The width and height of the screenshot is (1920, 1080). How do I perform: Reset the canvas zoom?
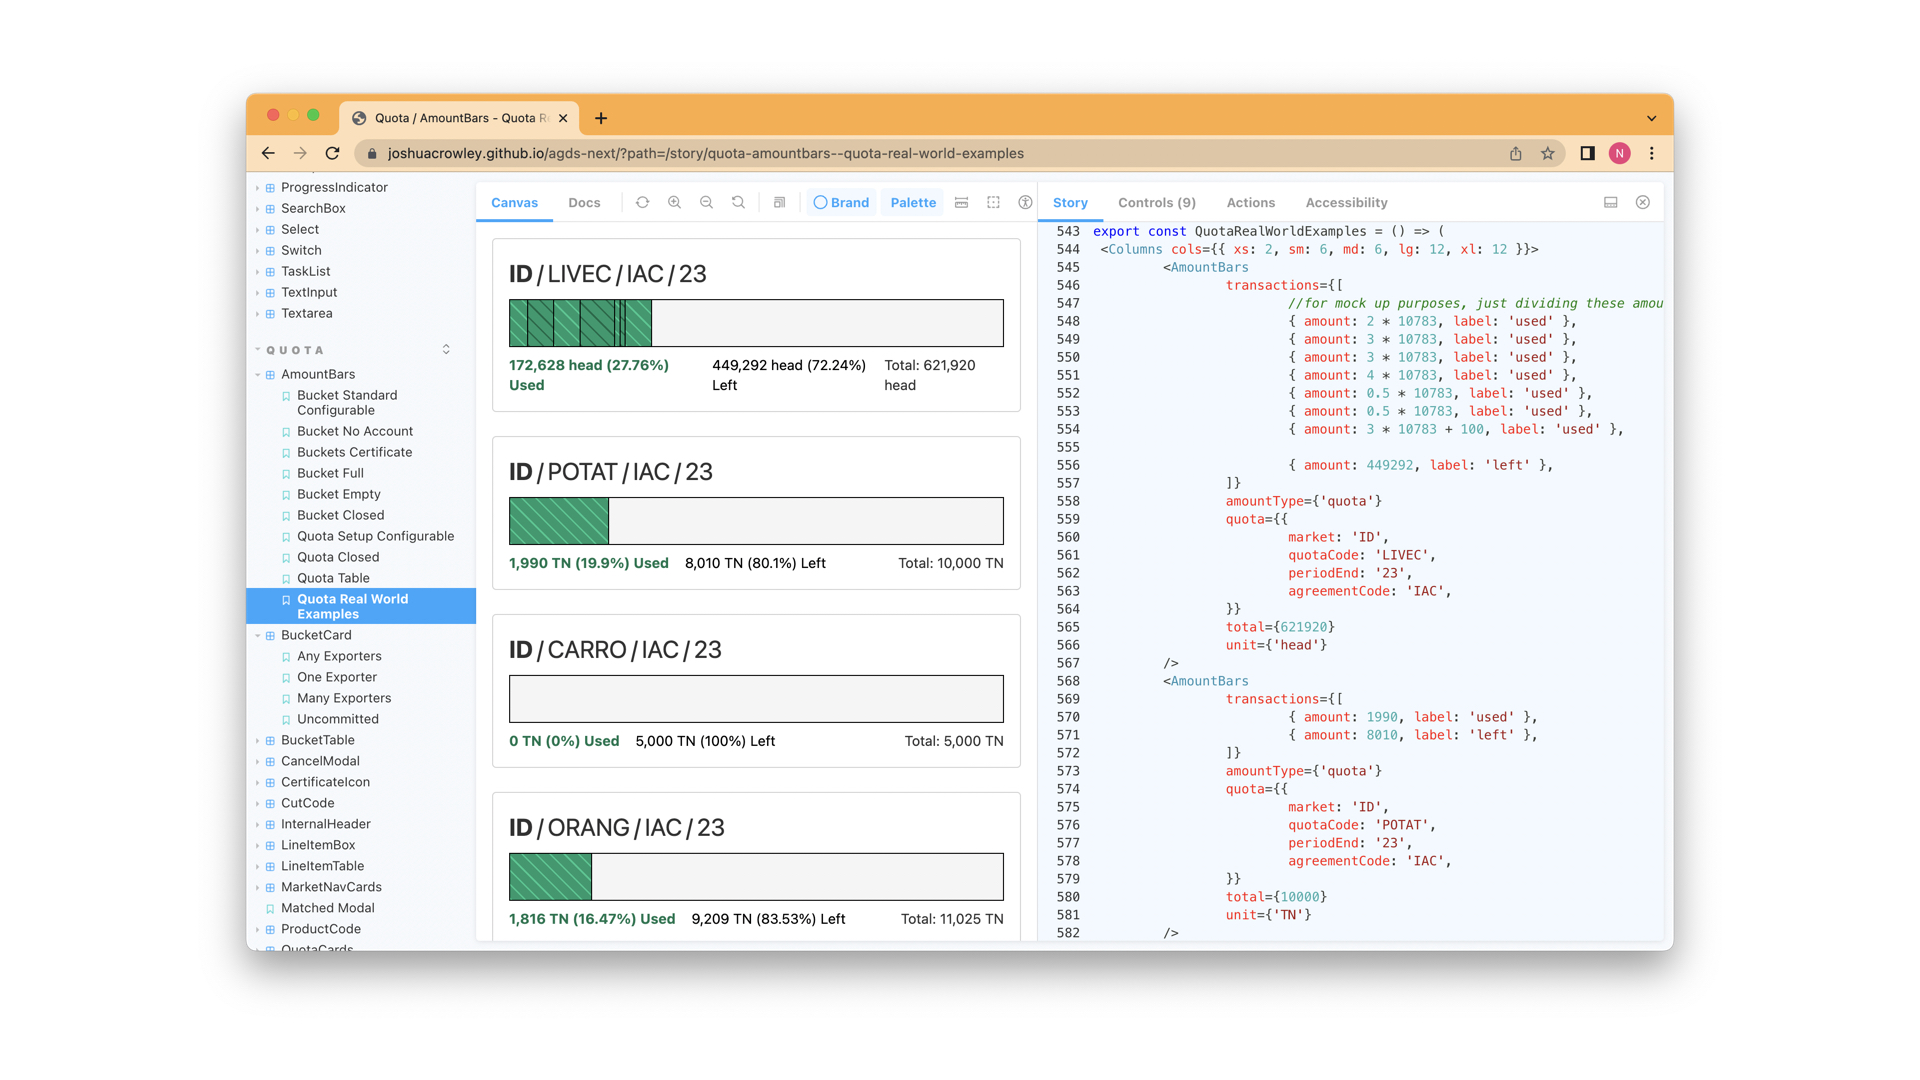click(x=738, y=202)
